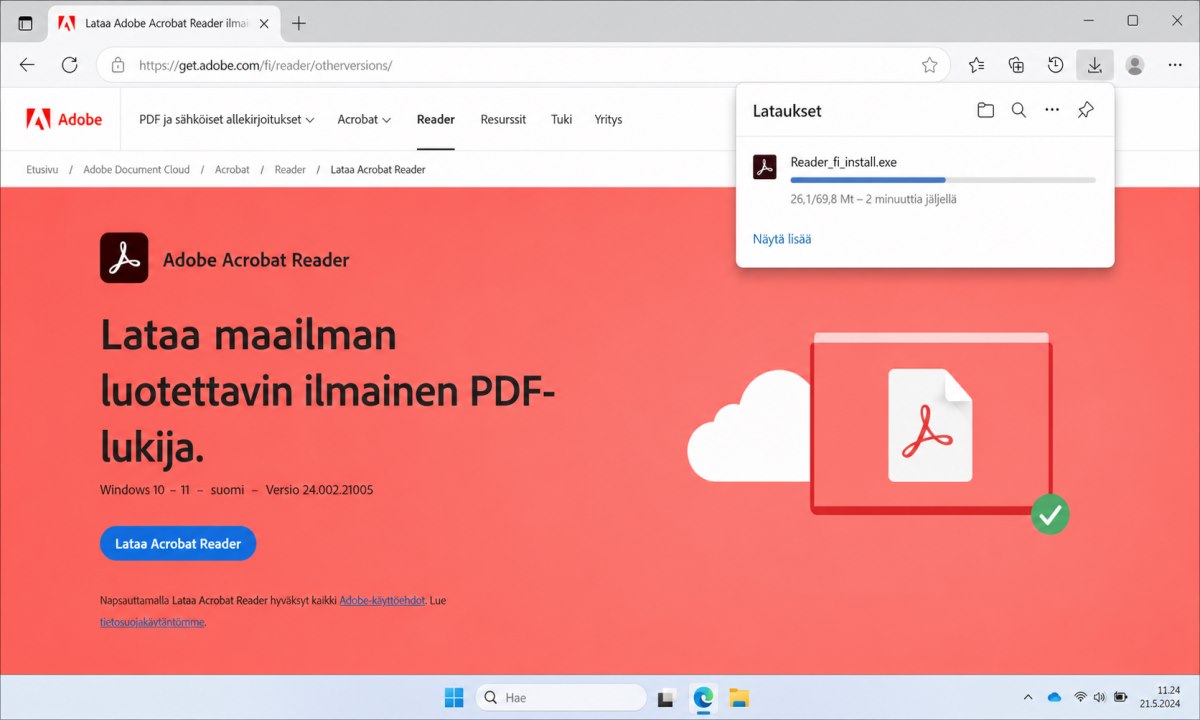This screenshot has height=720, width=1200.
Task: Open the Tuki navigation item
Action: [x=561, y=119]
